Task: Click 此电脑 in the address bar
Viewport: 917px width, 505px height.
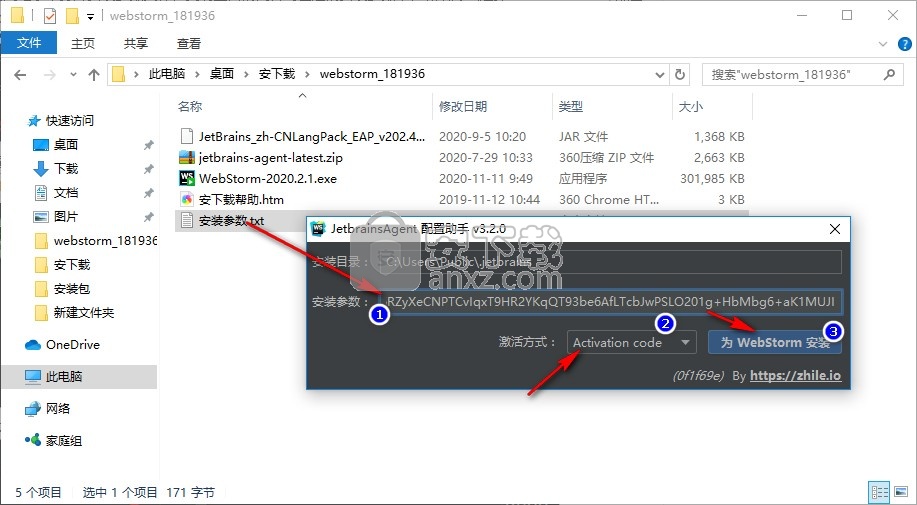Action: pyautogui.click(x=167, y=74)
